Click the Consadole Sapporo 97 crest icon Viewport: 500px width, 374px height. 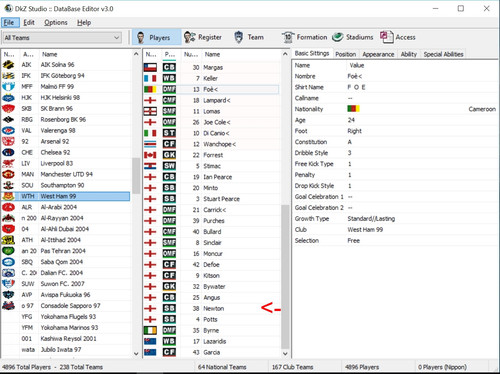pyautogui.click(x=8, y=306)
